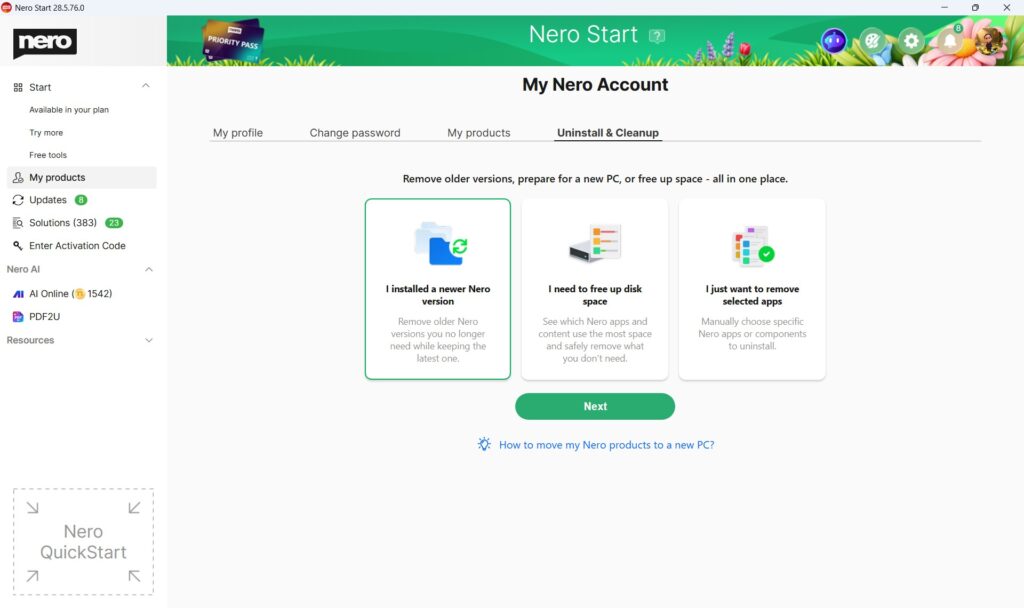The height and width of the screenshot is (608, 1024).
Task: Restore down the Nero Start window
Action: pos(975,7)
